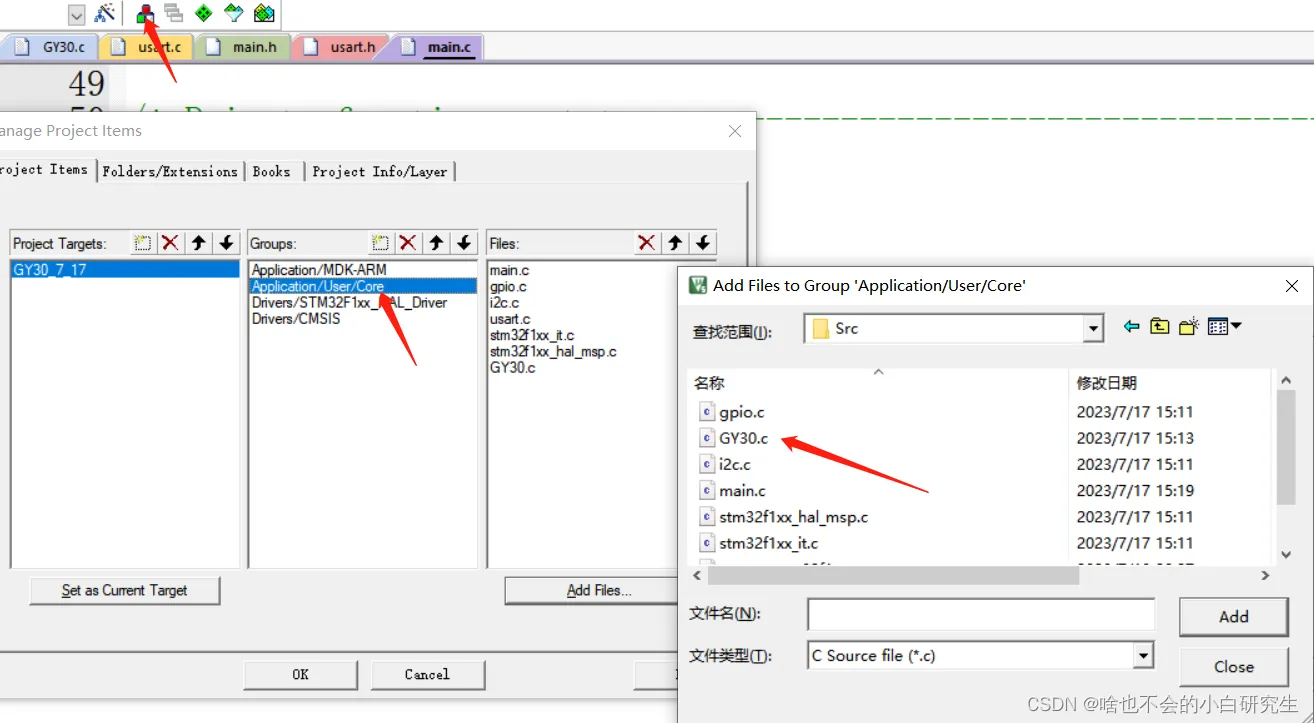Move Project Target down arrow
The width and height of the screenshot is (1314, 723).
(227, 243)
